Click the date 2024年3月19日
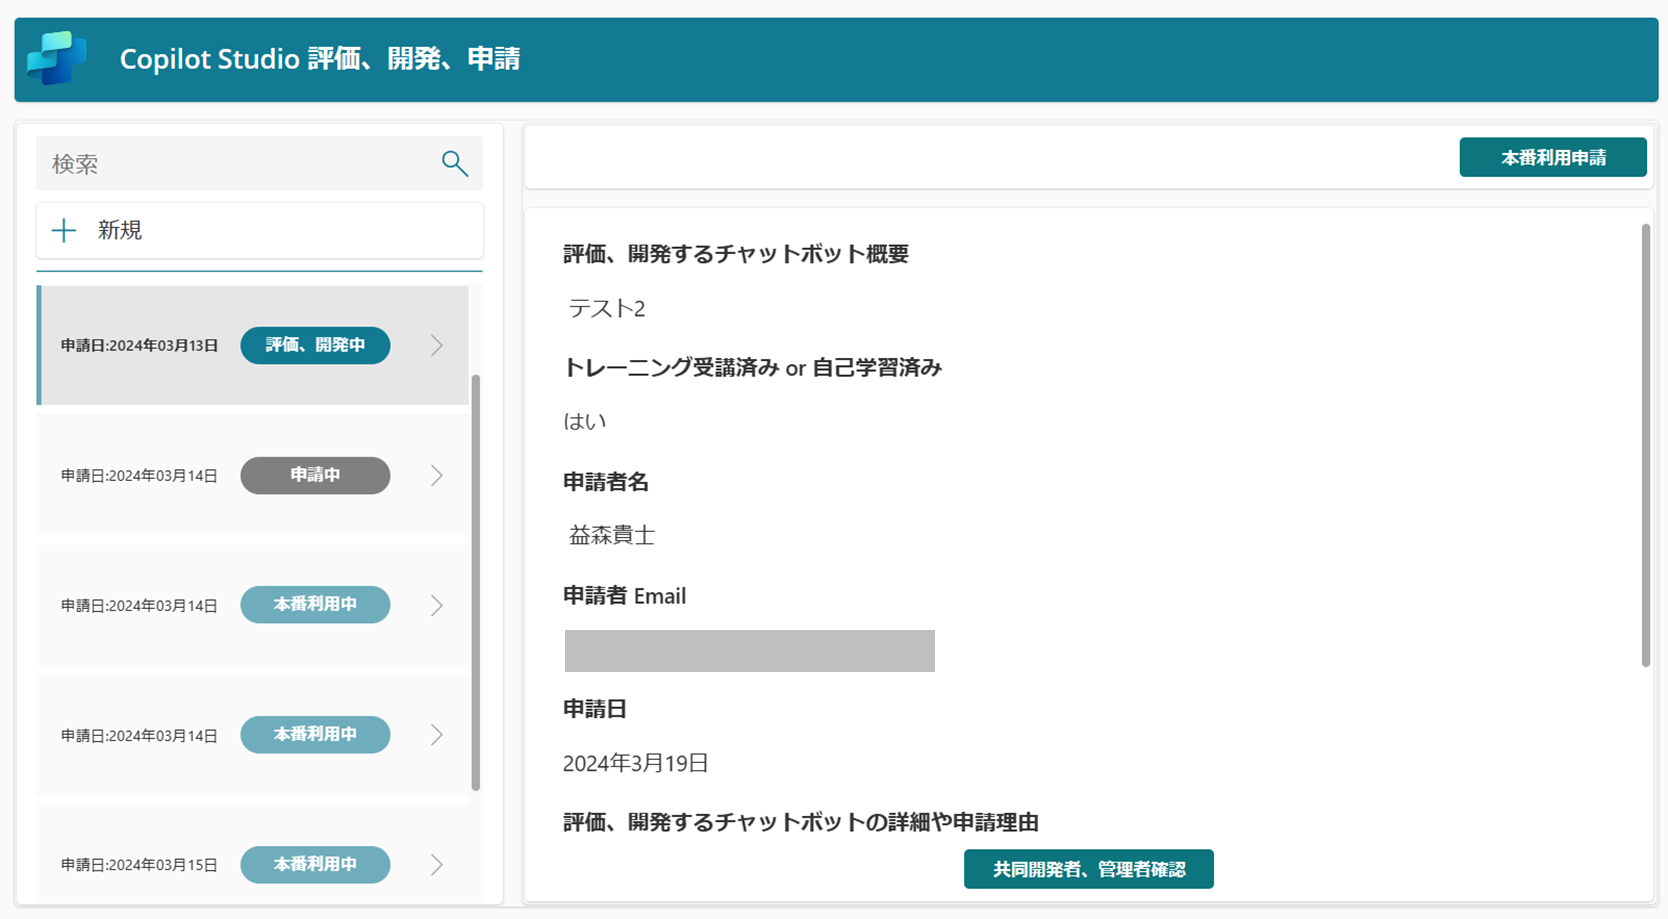This screenshot has height=919, width=1668. coord(636,763)
